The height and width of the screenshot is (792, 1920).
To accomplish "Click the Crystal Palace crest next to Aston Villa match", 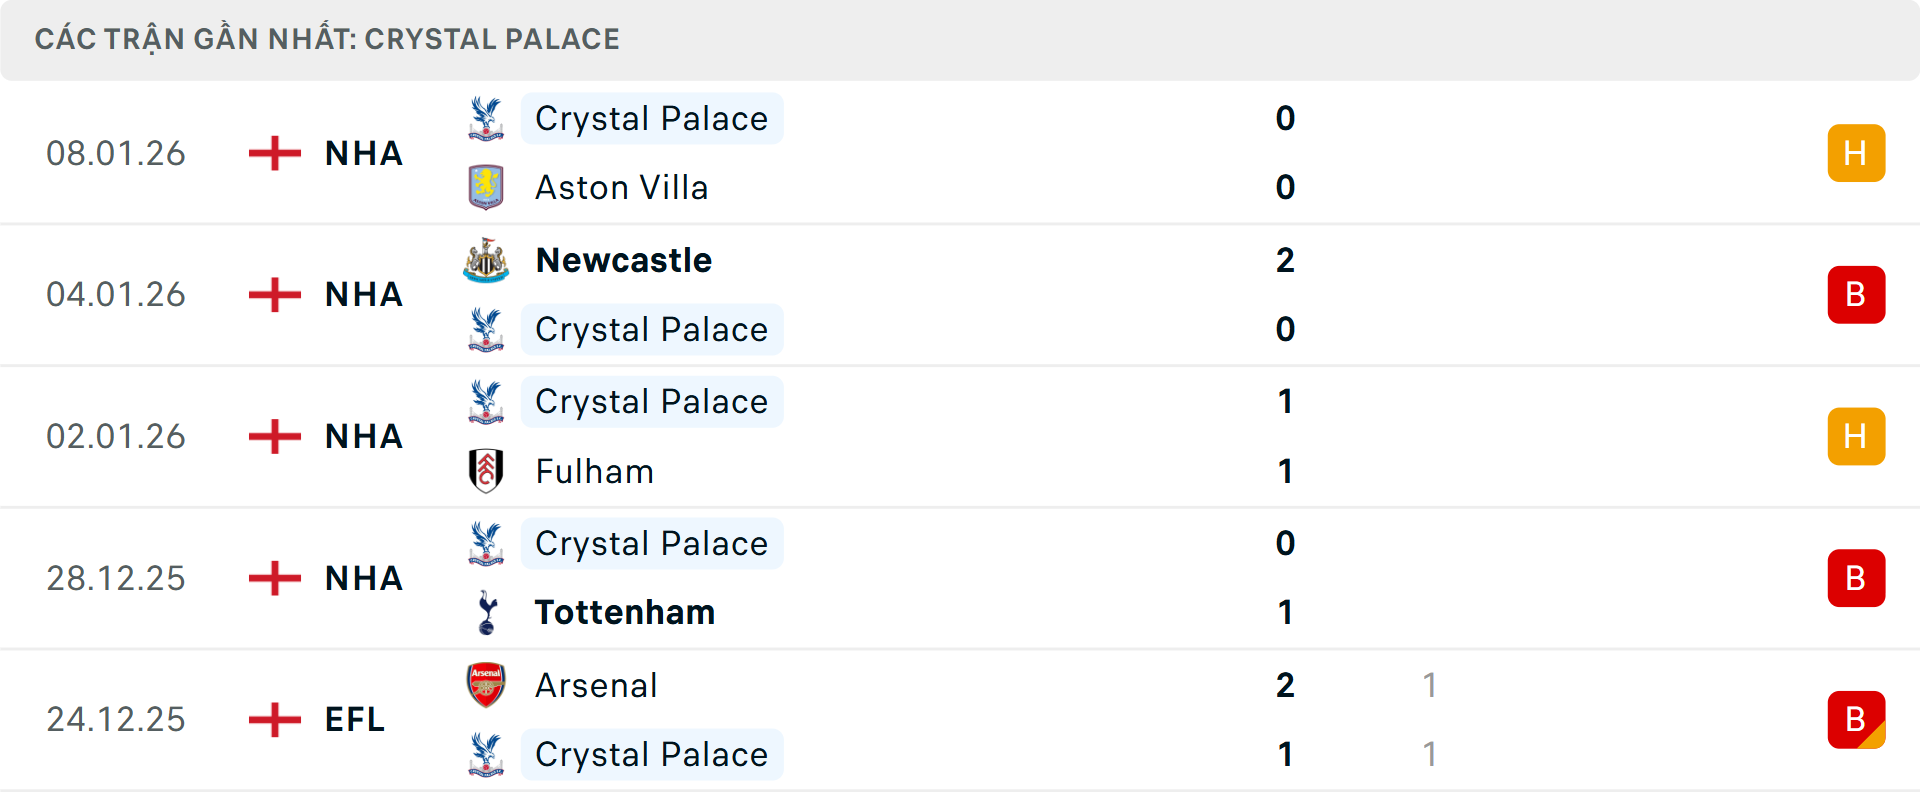I will click(486, 117).
